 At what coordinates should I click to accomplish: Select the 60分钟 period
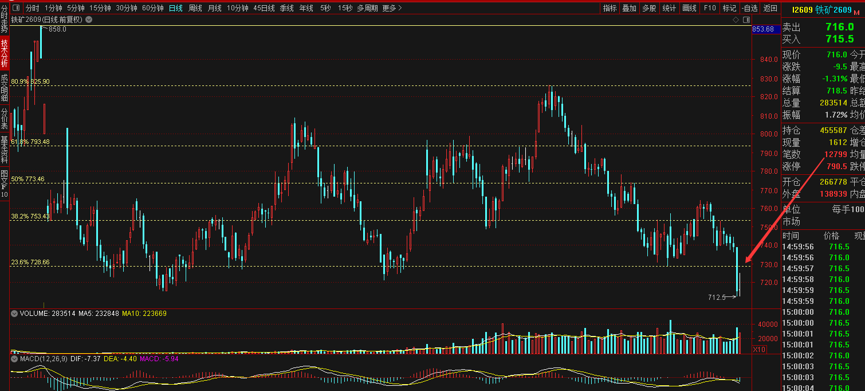[153, 8]
